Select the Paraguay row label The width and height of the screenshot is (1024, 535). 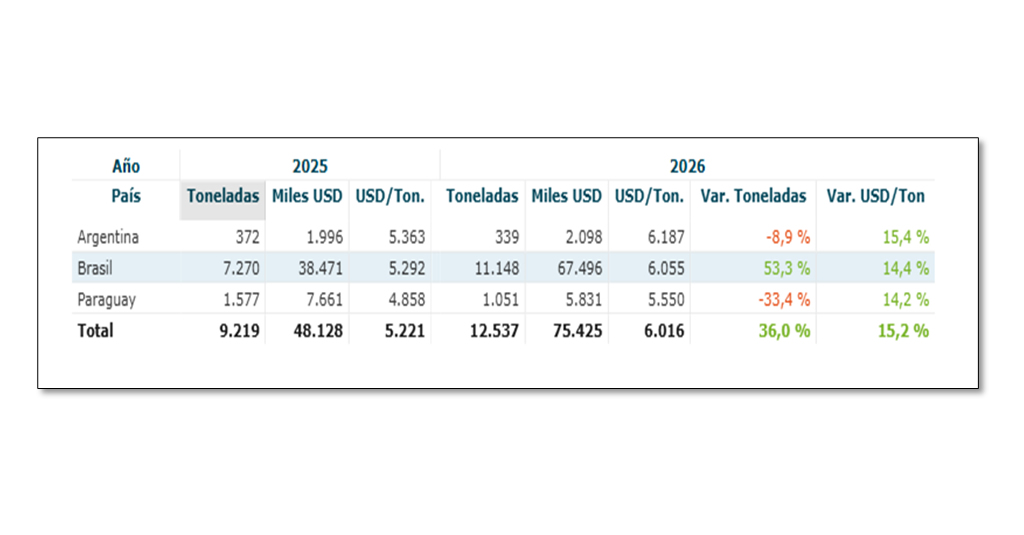tap(107, 299)
